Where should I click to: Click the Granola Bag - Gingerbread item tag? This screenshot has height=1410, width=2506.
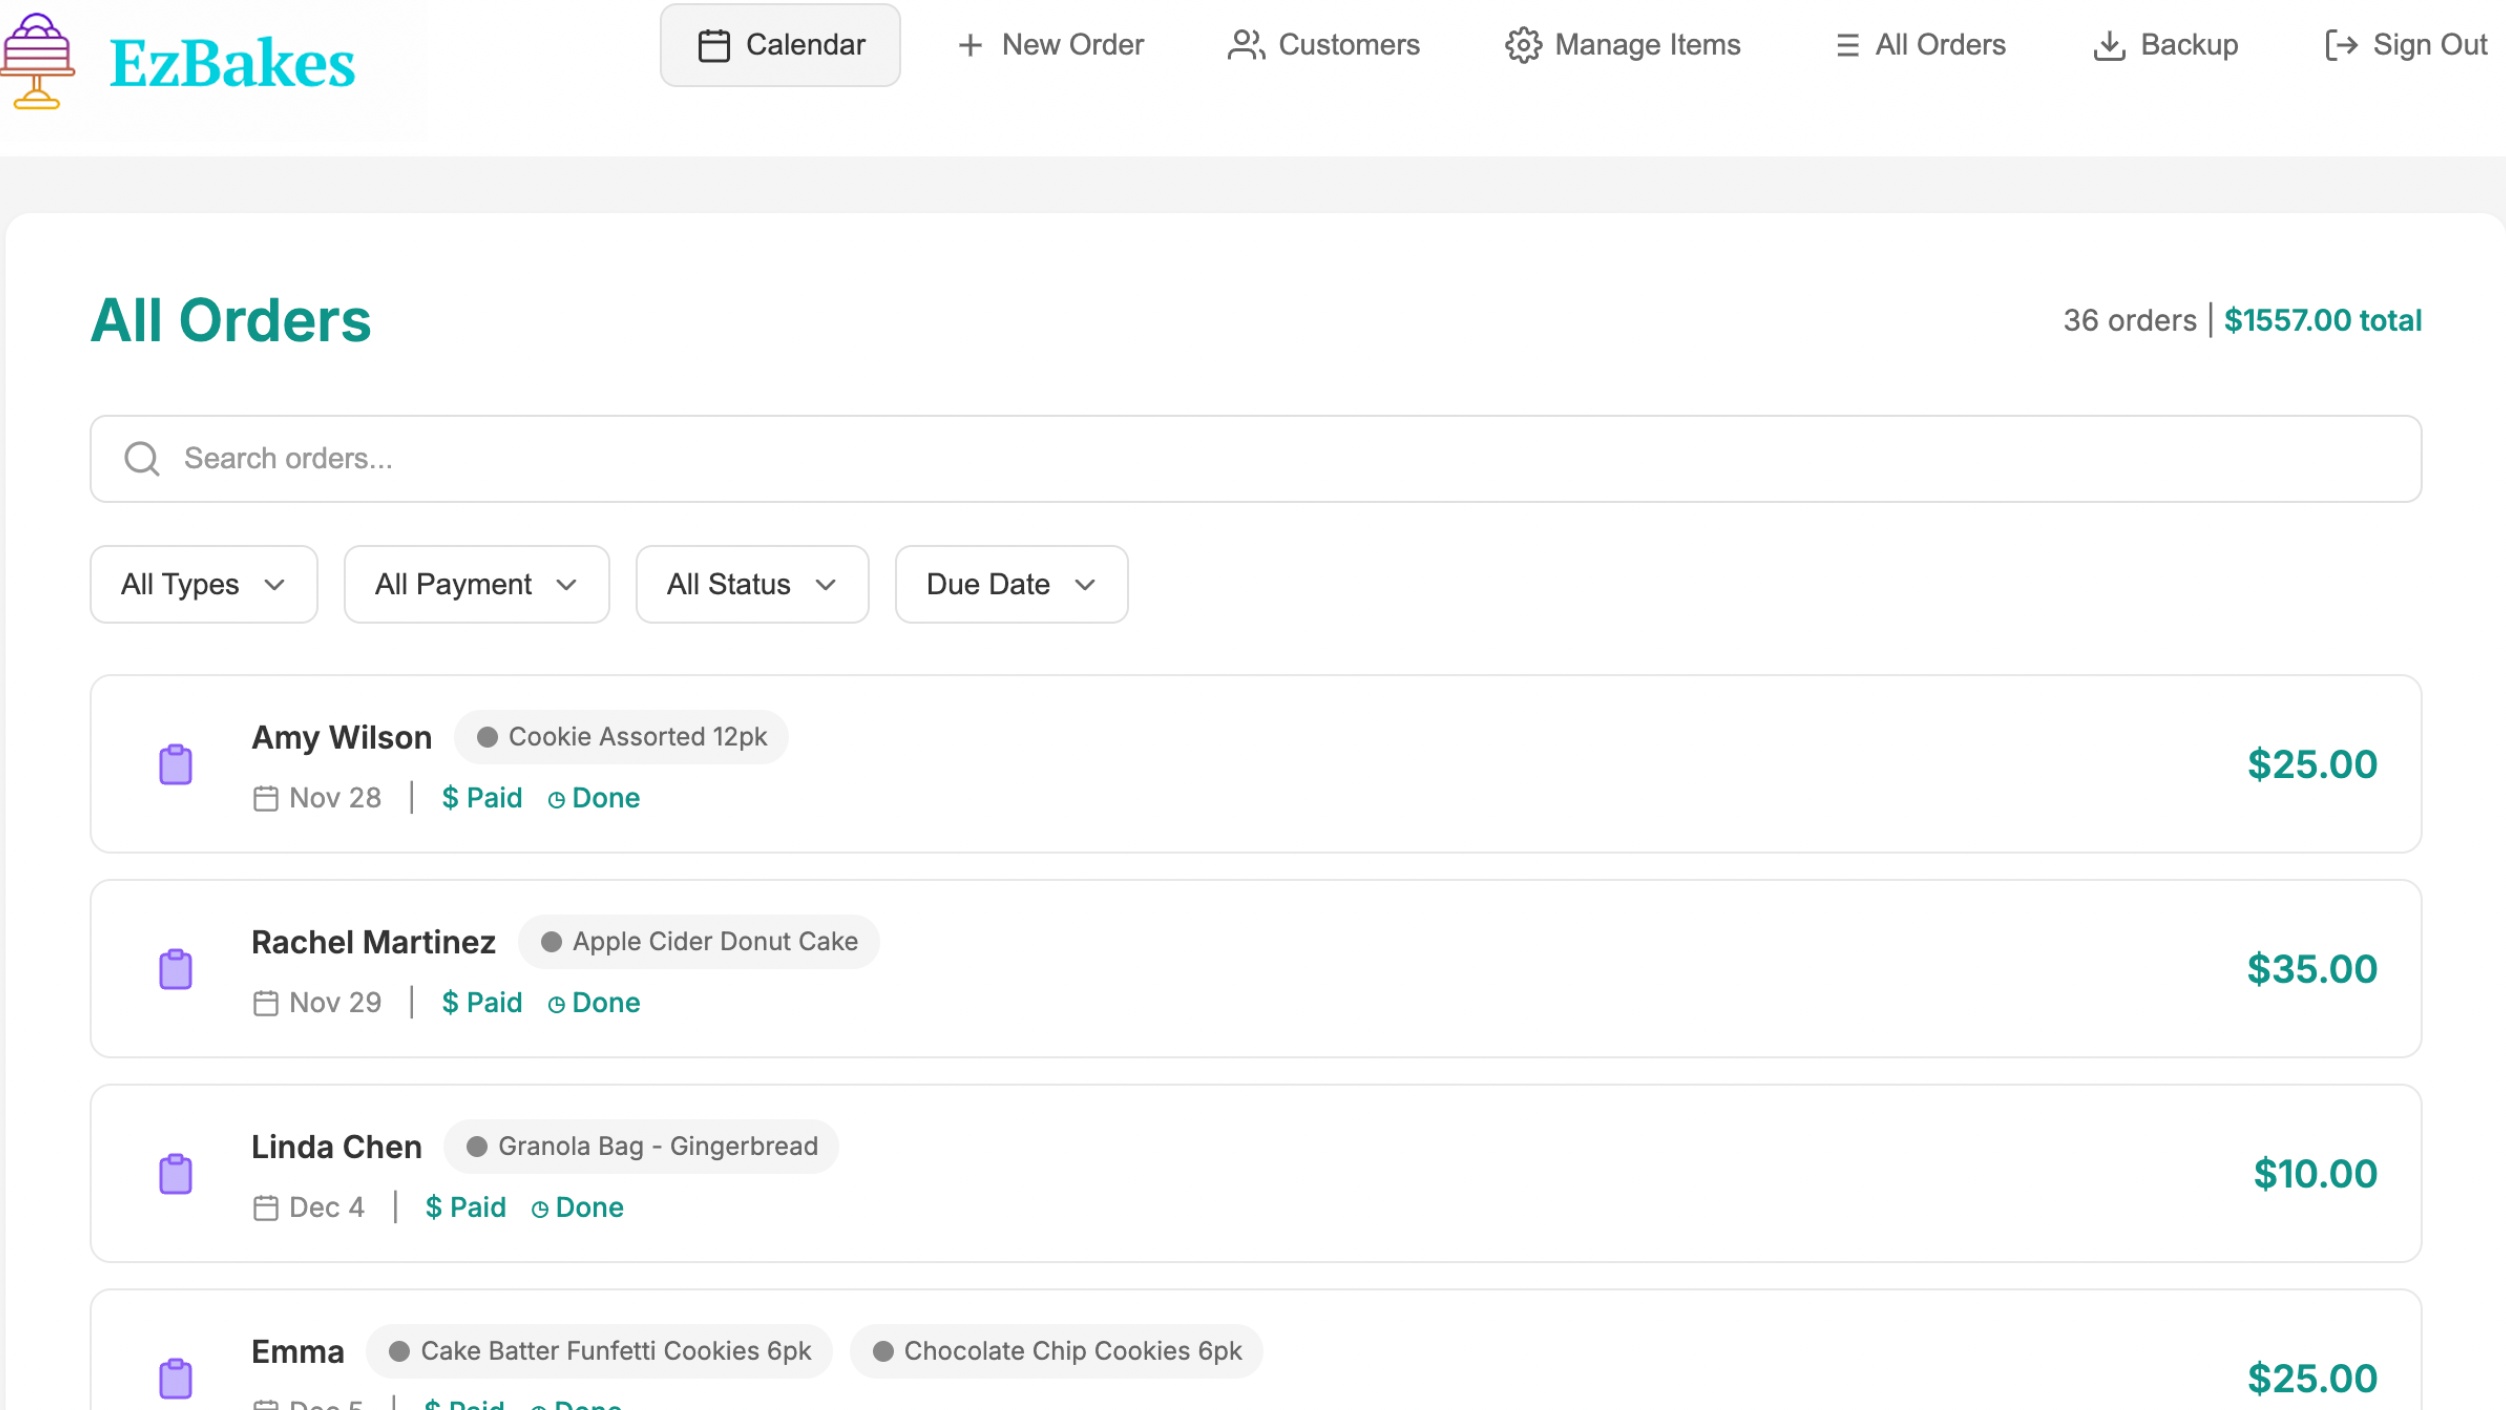point(640,1146)
